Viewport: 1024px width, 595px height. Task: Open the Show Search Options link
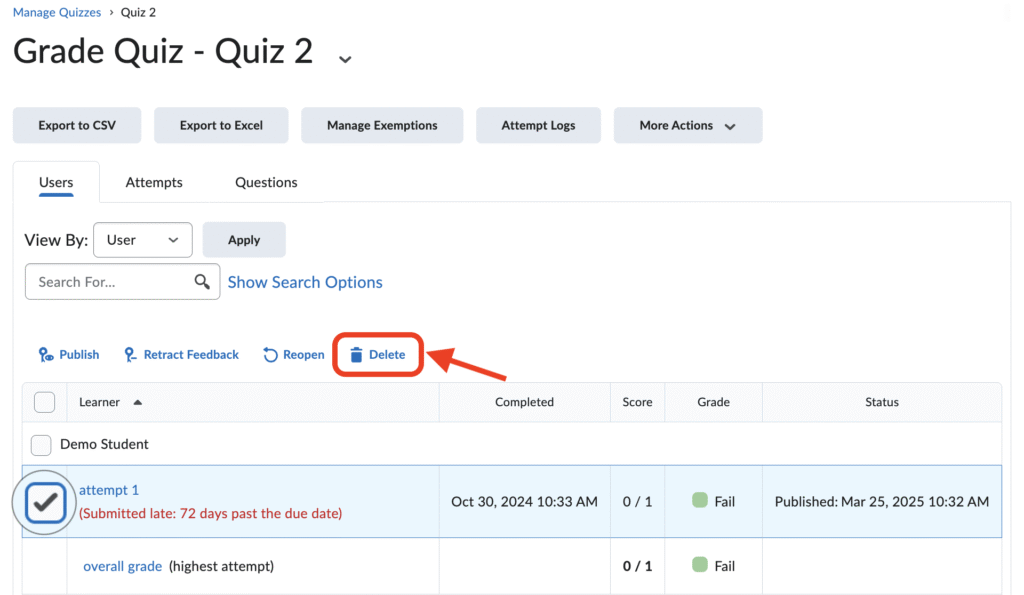click(305, 282)
